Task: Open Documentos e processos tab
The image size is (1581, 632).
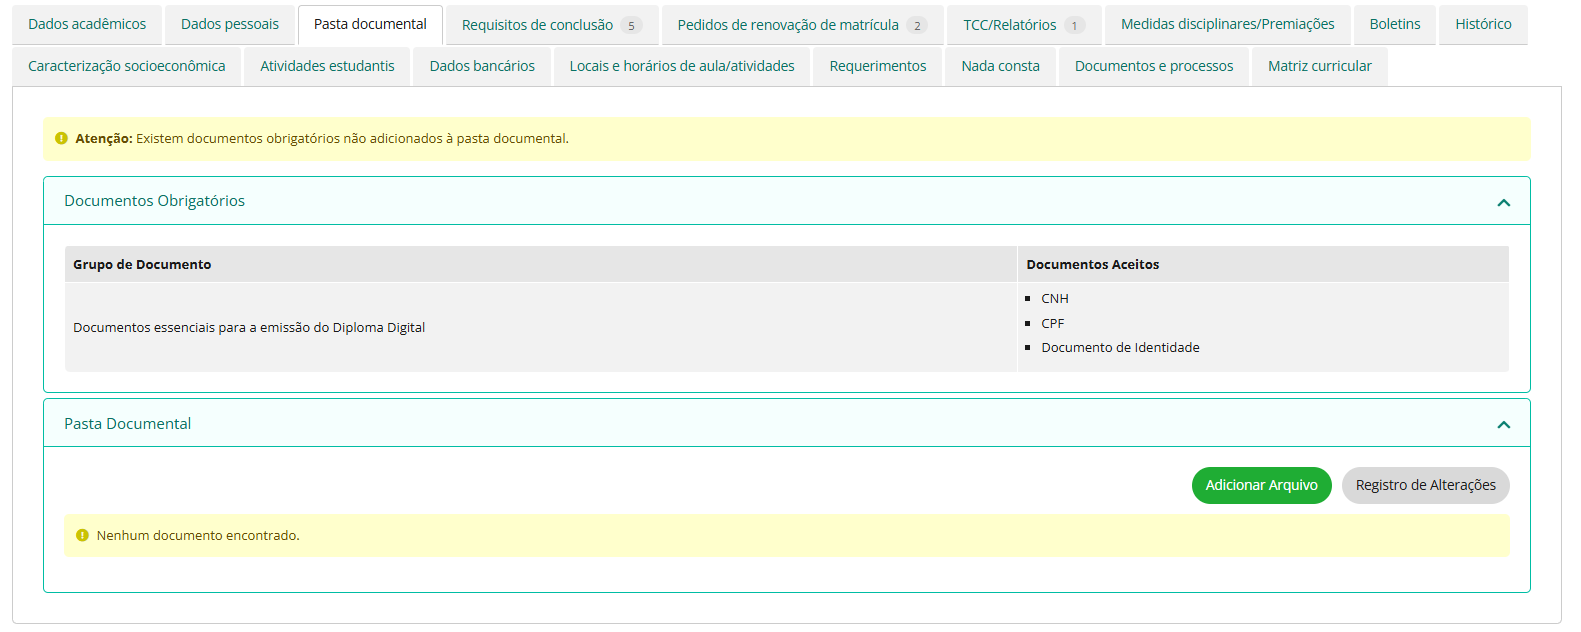Action: point(1153,66)
